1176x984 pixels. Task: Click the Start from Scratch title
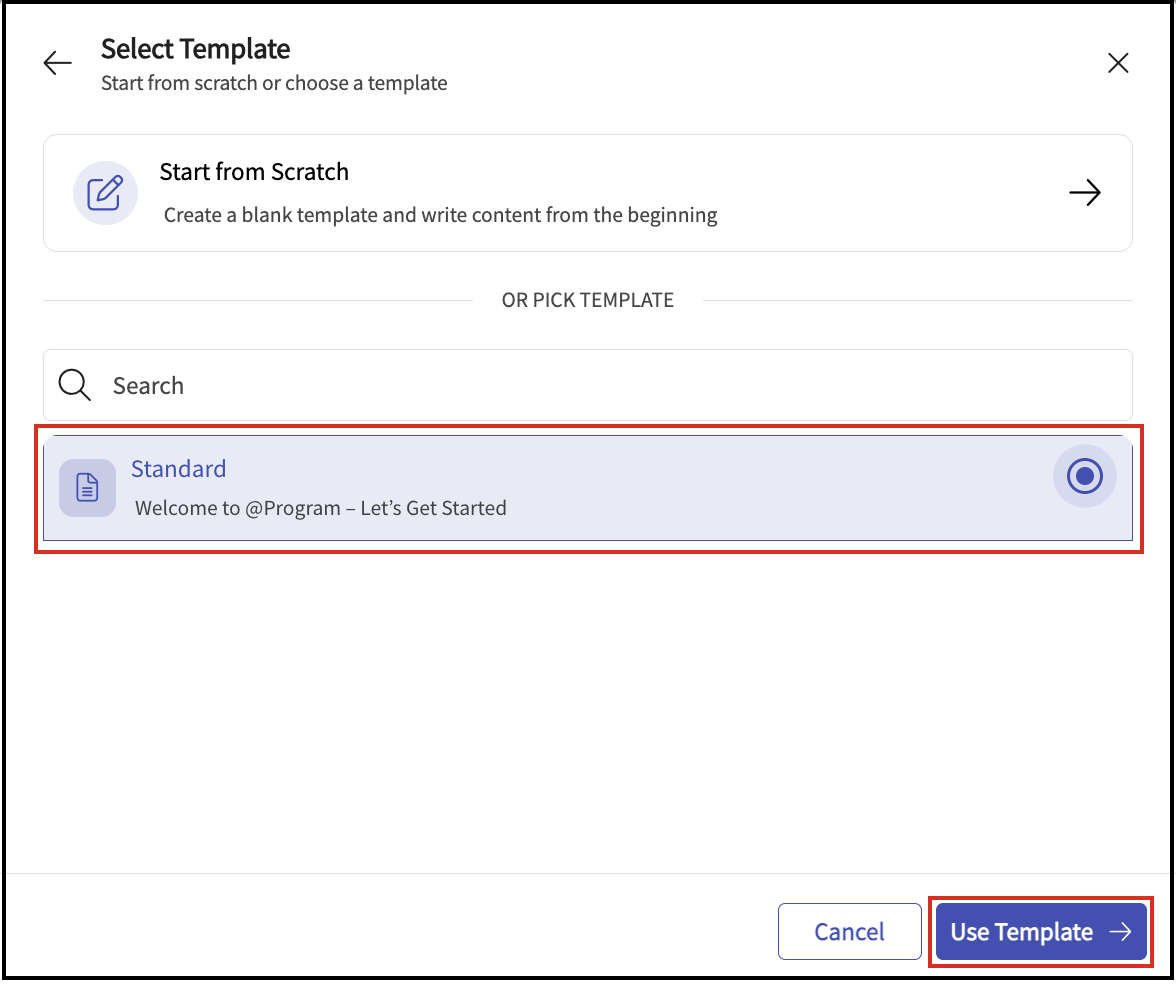coord(254,171)
